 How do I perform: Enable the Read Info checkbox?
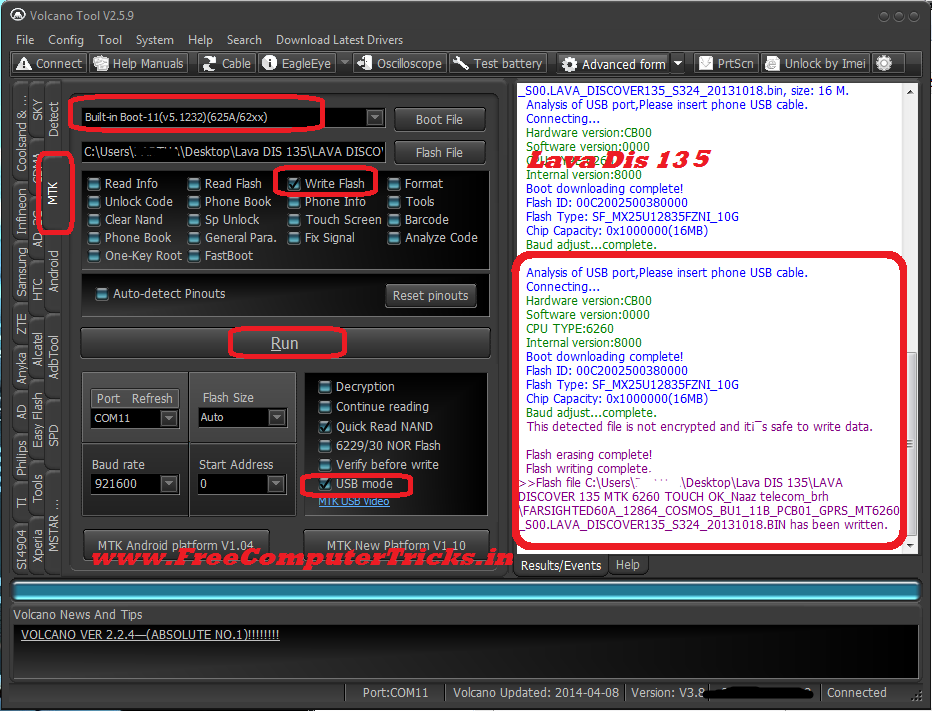pyautogui.click(x=94, y=184)
